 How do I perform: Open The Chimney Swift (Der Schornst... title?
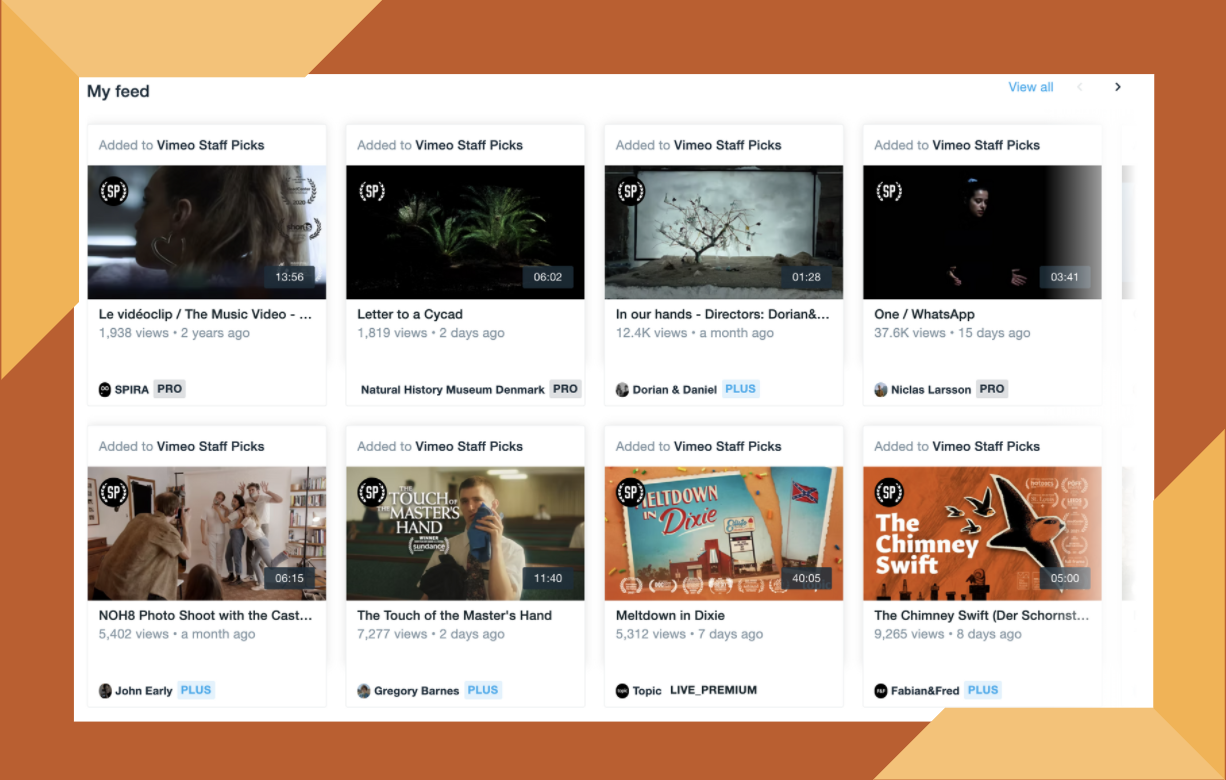(x=982, y=615)
